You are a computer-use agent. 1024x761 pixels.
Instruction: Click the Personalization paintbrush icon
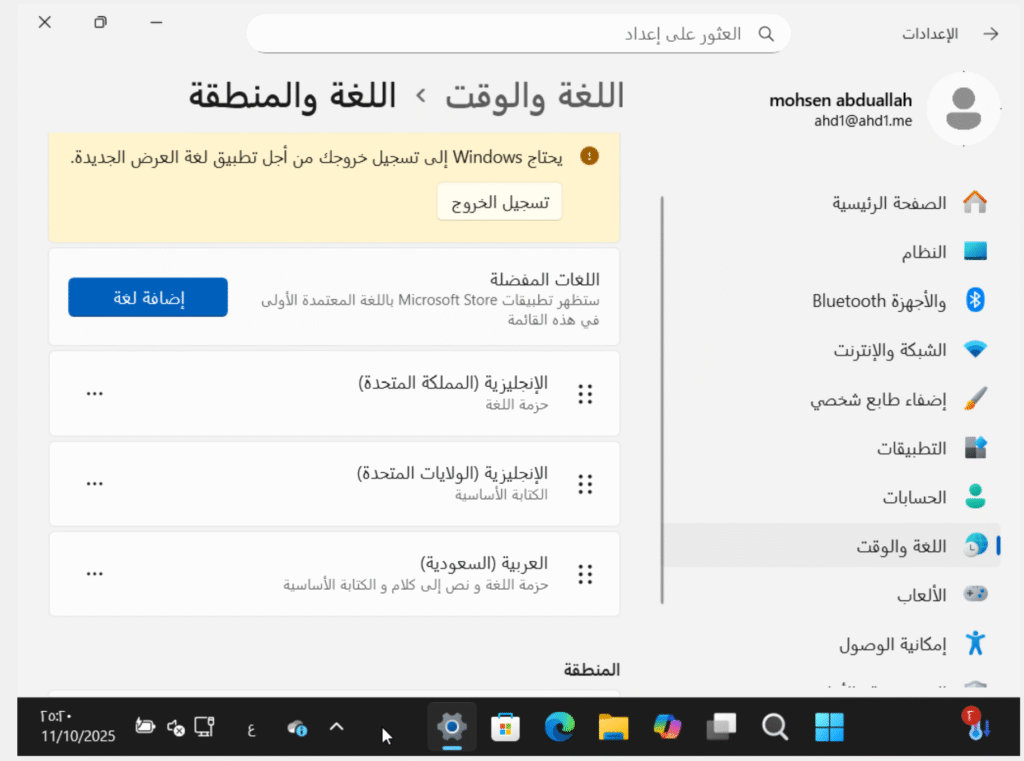(x=975, y=399)
